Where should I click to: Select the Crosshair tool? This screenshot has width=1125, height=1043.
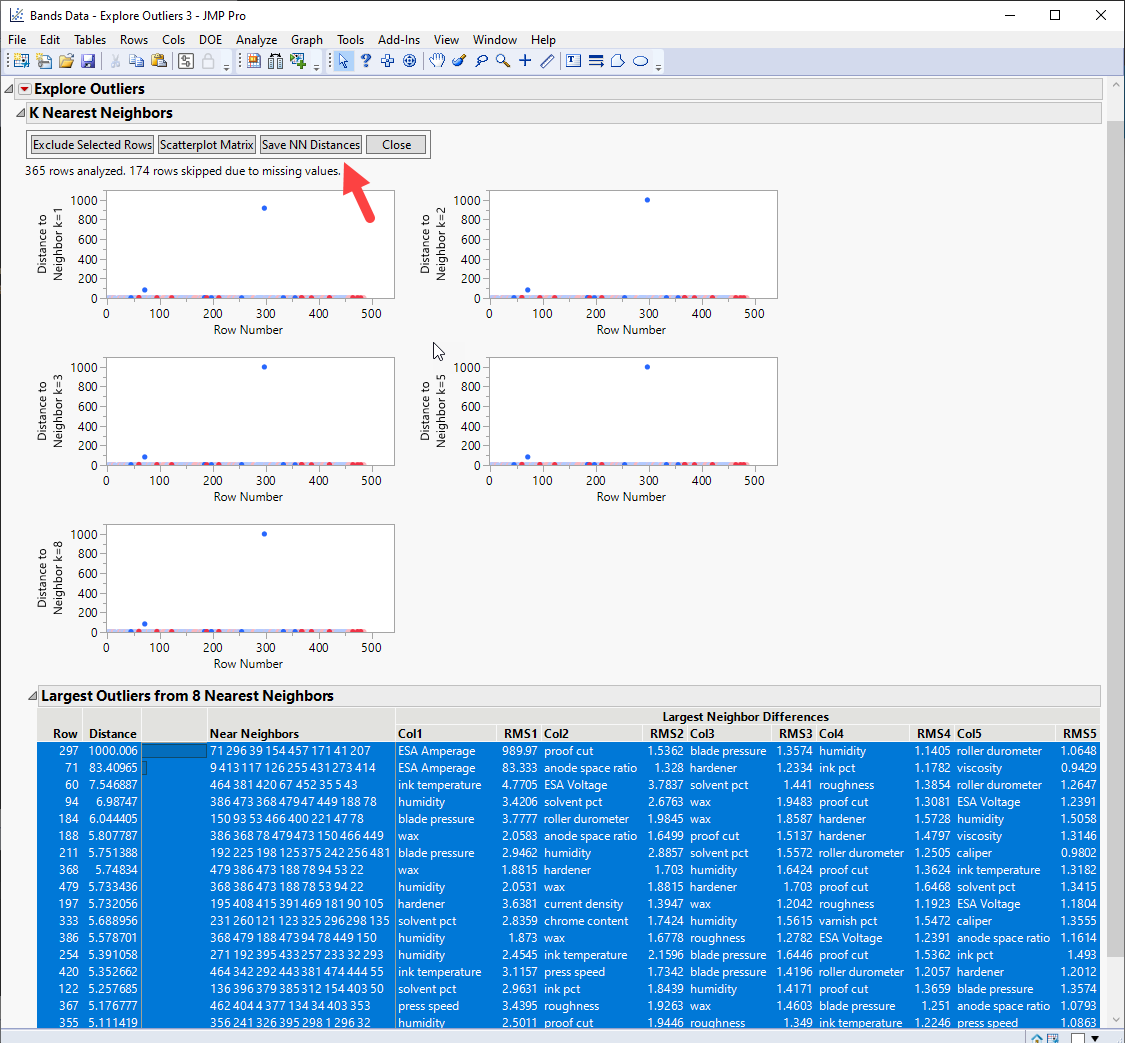point(524,60)
